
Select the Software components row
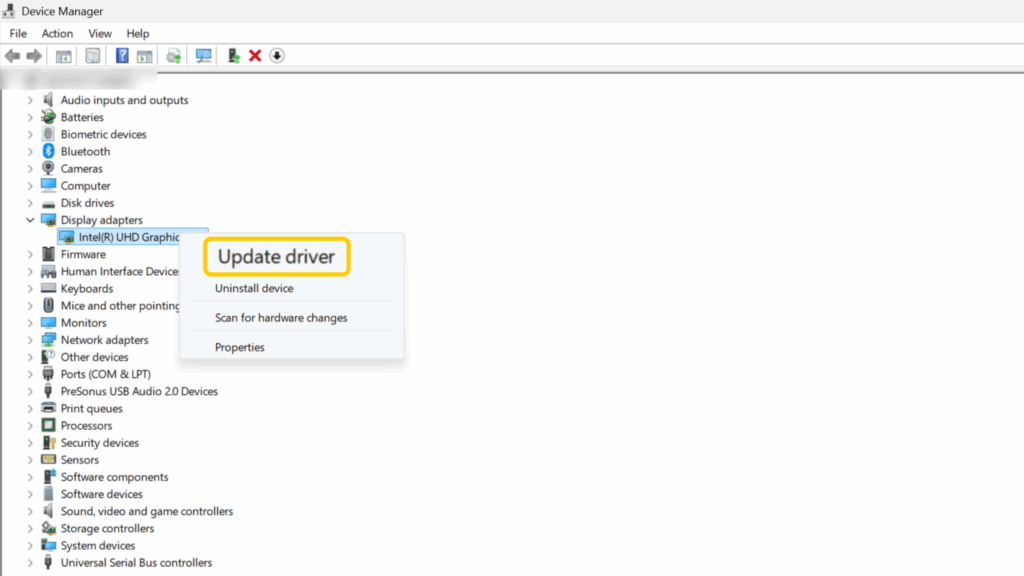tap(114, 477)
